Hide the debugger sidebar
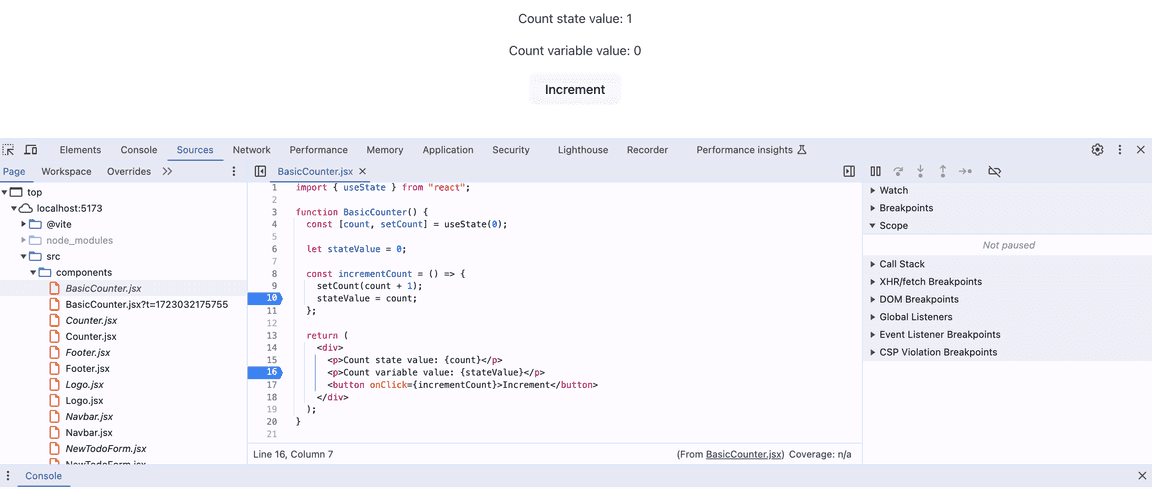The height and width of the screenshot is (489, 1152). pyautogui.click(x=849, y=171)
